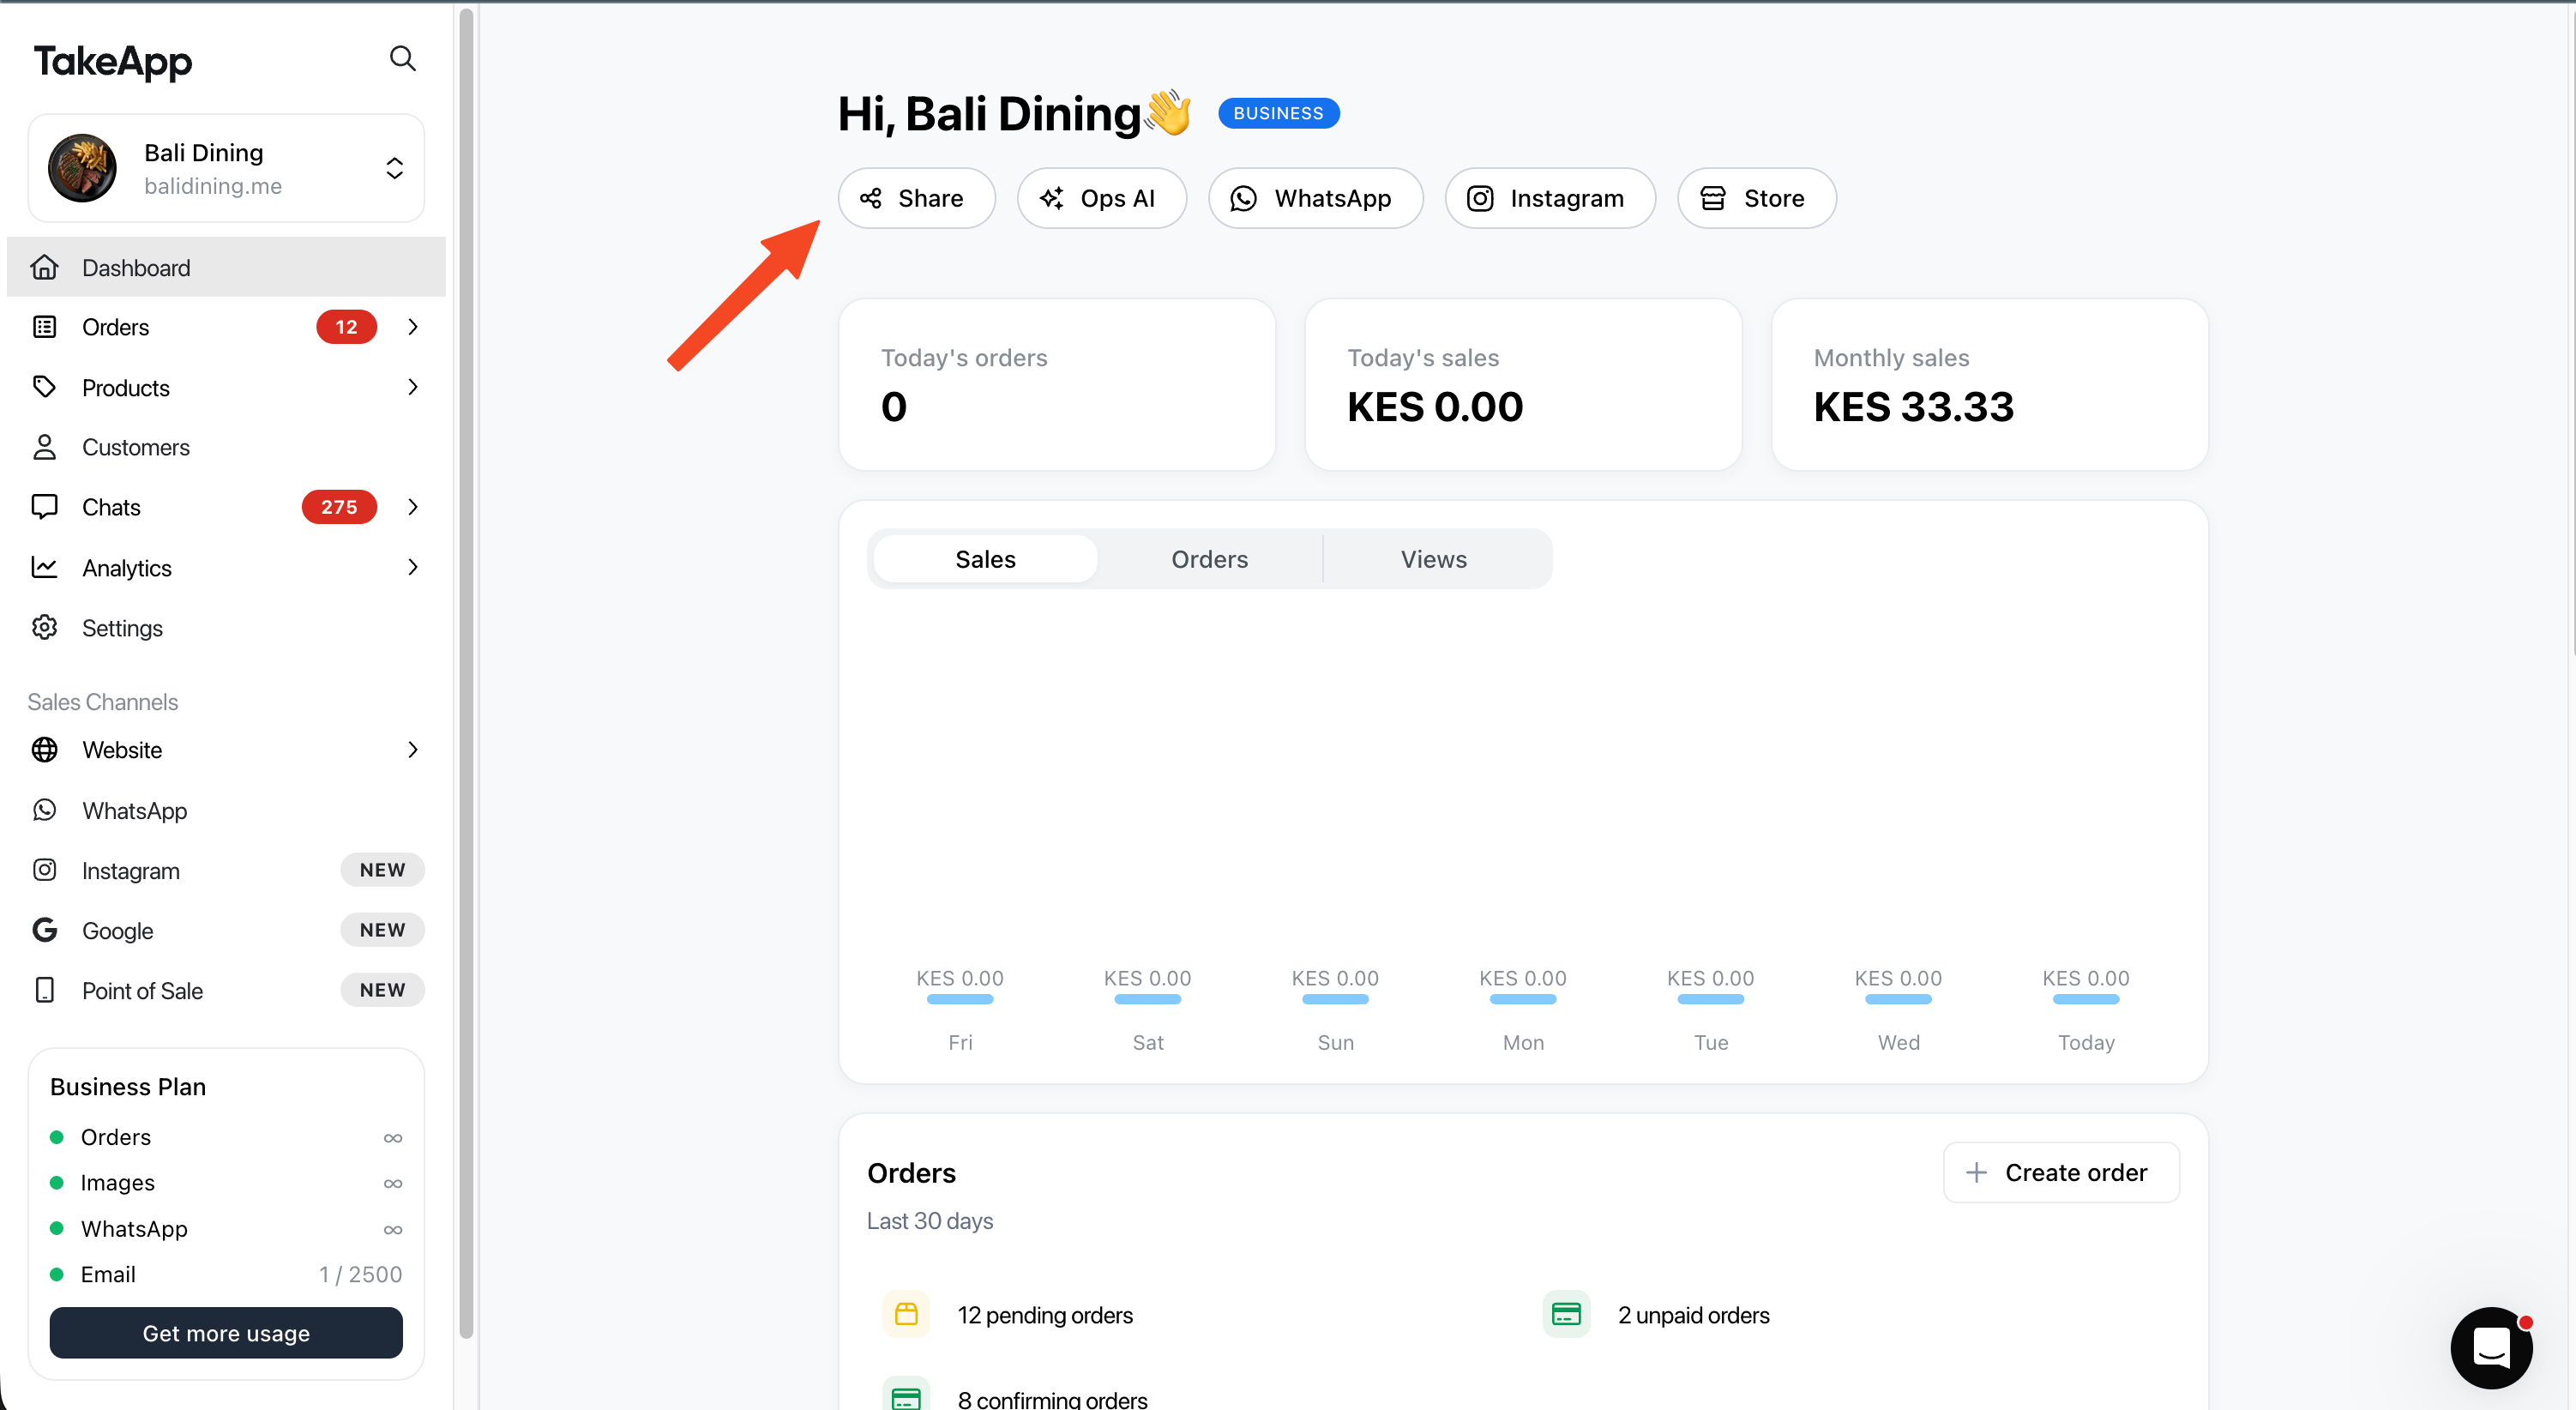Image resolution: width=2576 pixels, height=1410 pixels.
Task: Expand the Orders submenu chevron
Action: (x=413, y=327)
